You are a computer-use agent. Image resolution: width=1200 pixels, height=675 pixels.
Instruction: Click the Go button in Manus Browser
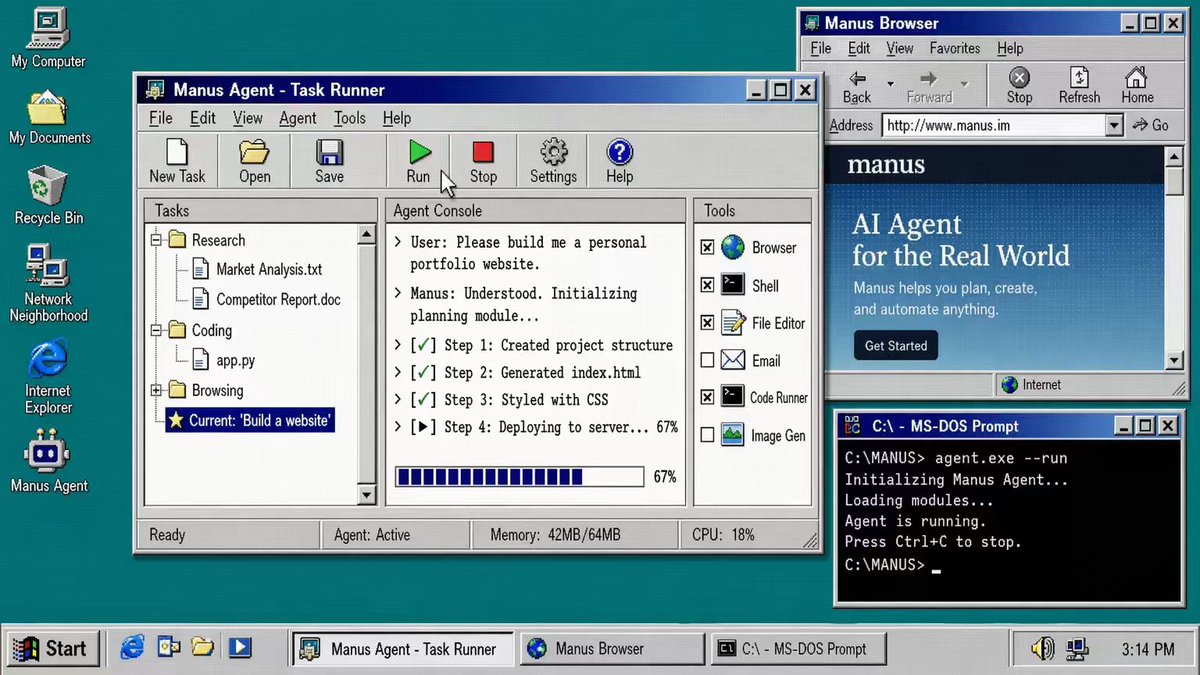tap(1151, 125)
